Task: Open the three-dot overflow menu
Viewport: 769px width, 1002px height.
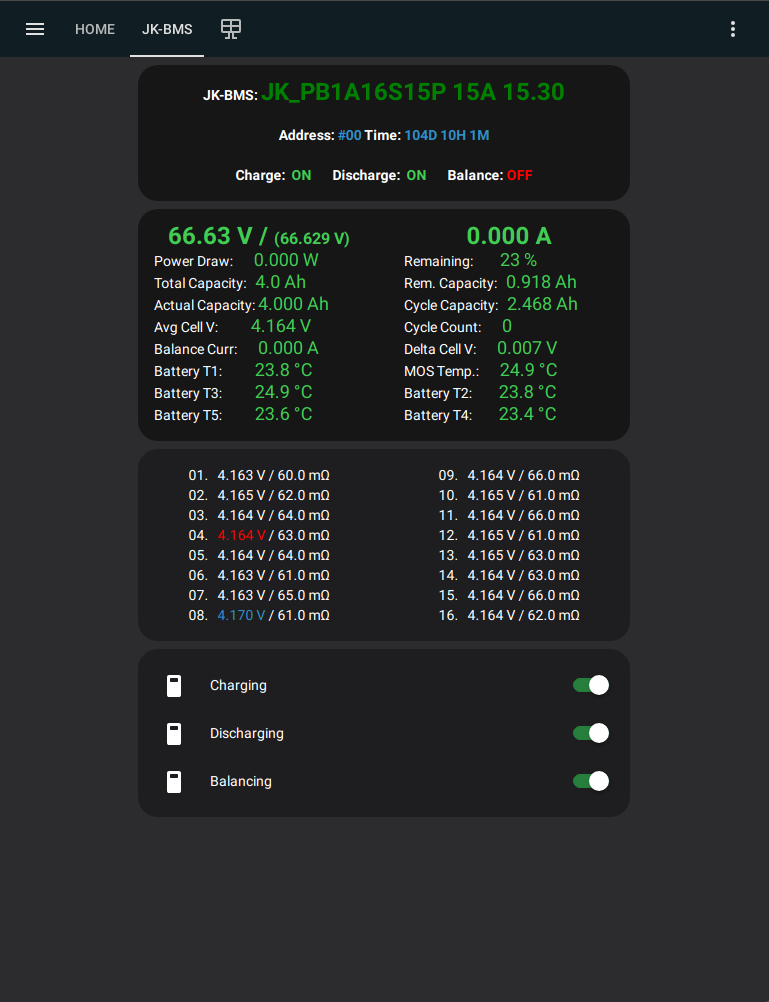Action: [733, 29]
